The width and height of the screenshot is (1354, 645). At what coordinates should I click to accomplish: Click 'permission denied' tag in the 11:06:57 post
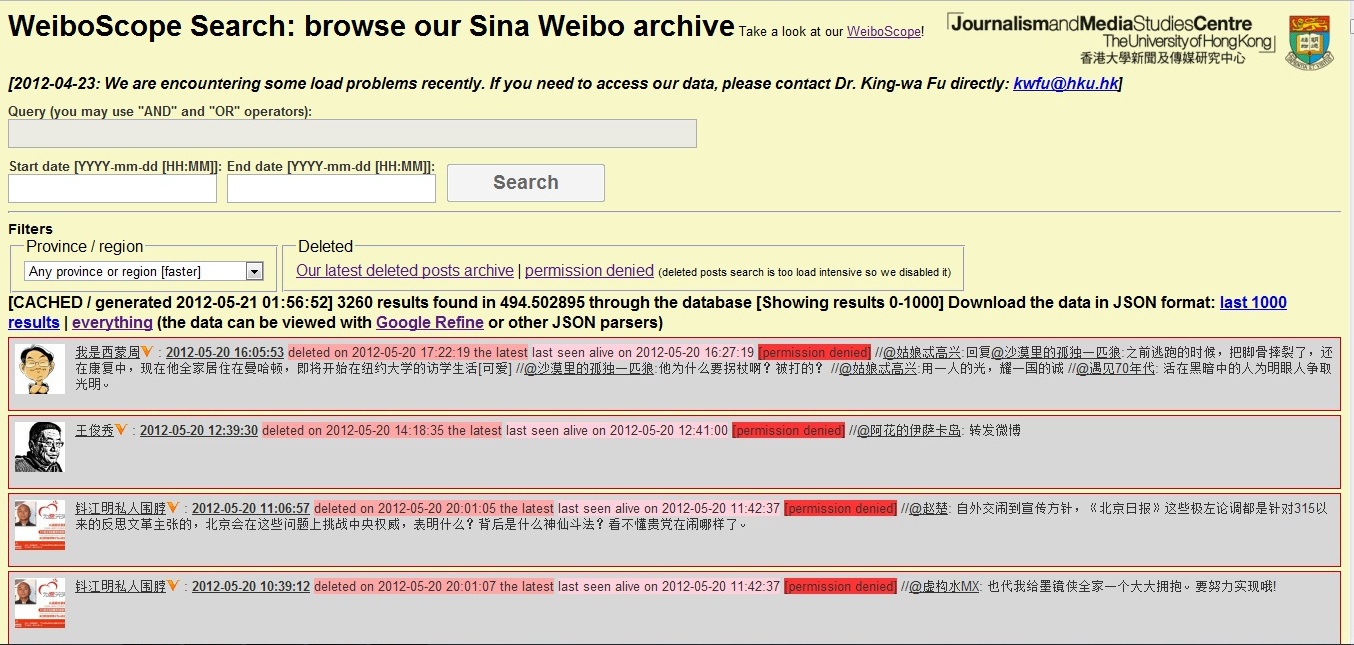840,508
